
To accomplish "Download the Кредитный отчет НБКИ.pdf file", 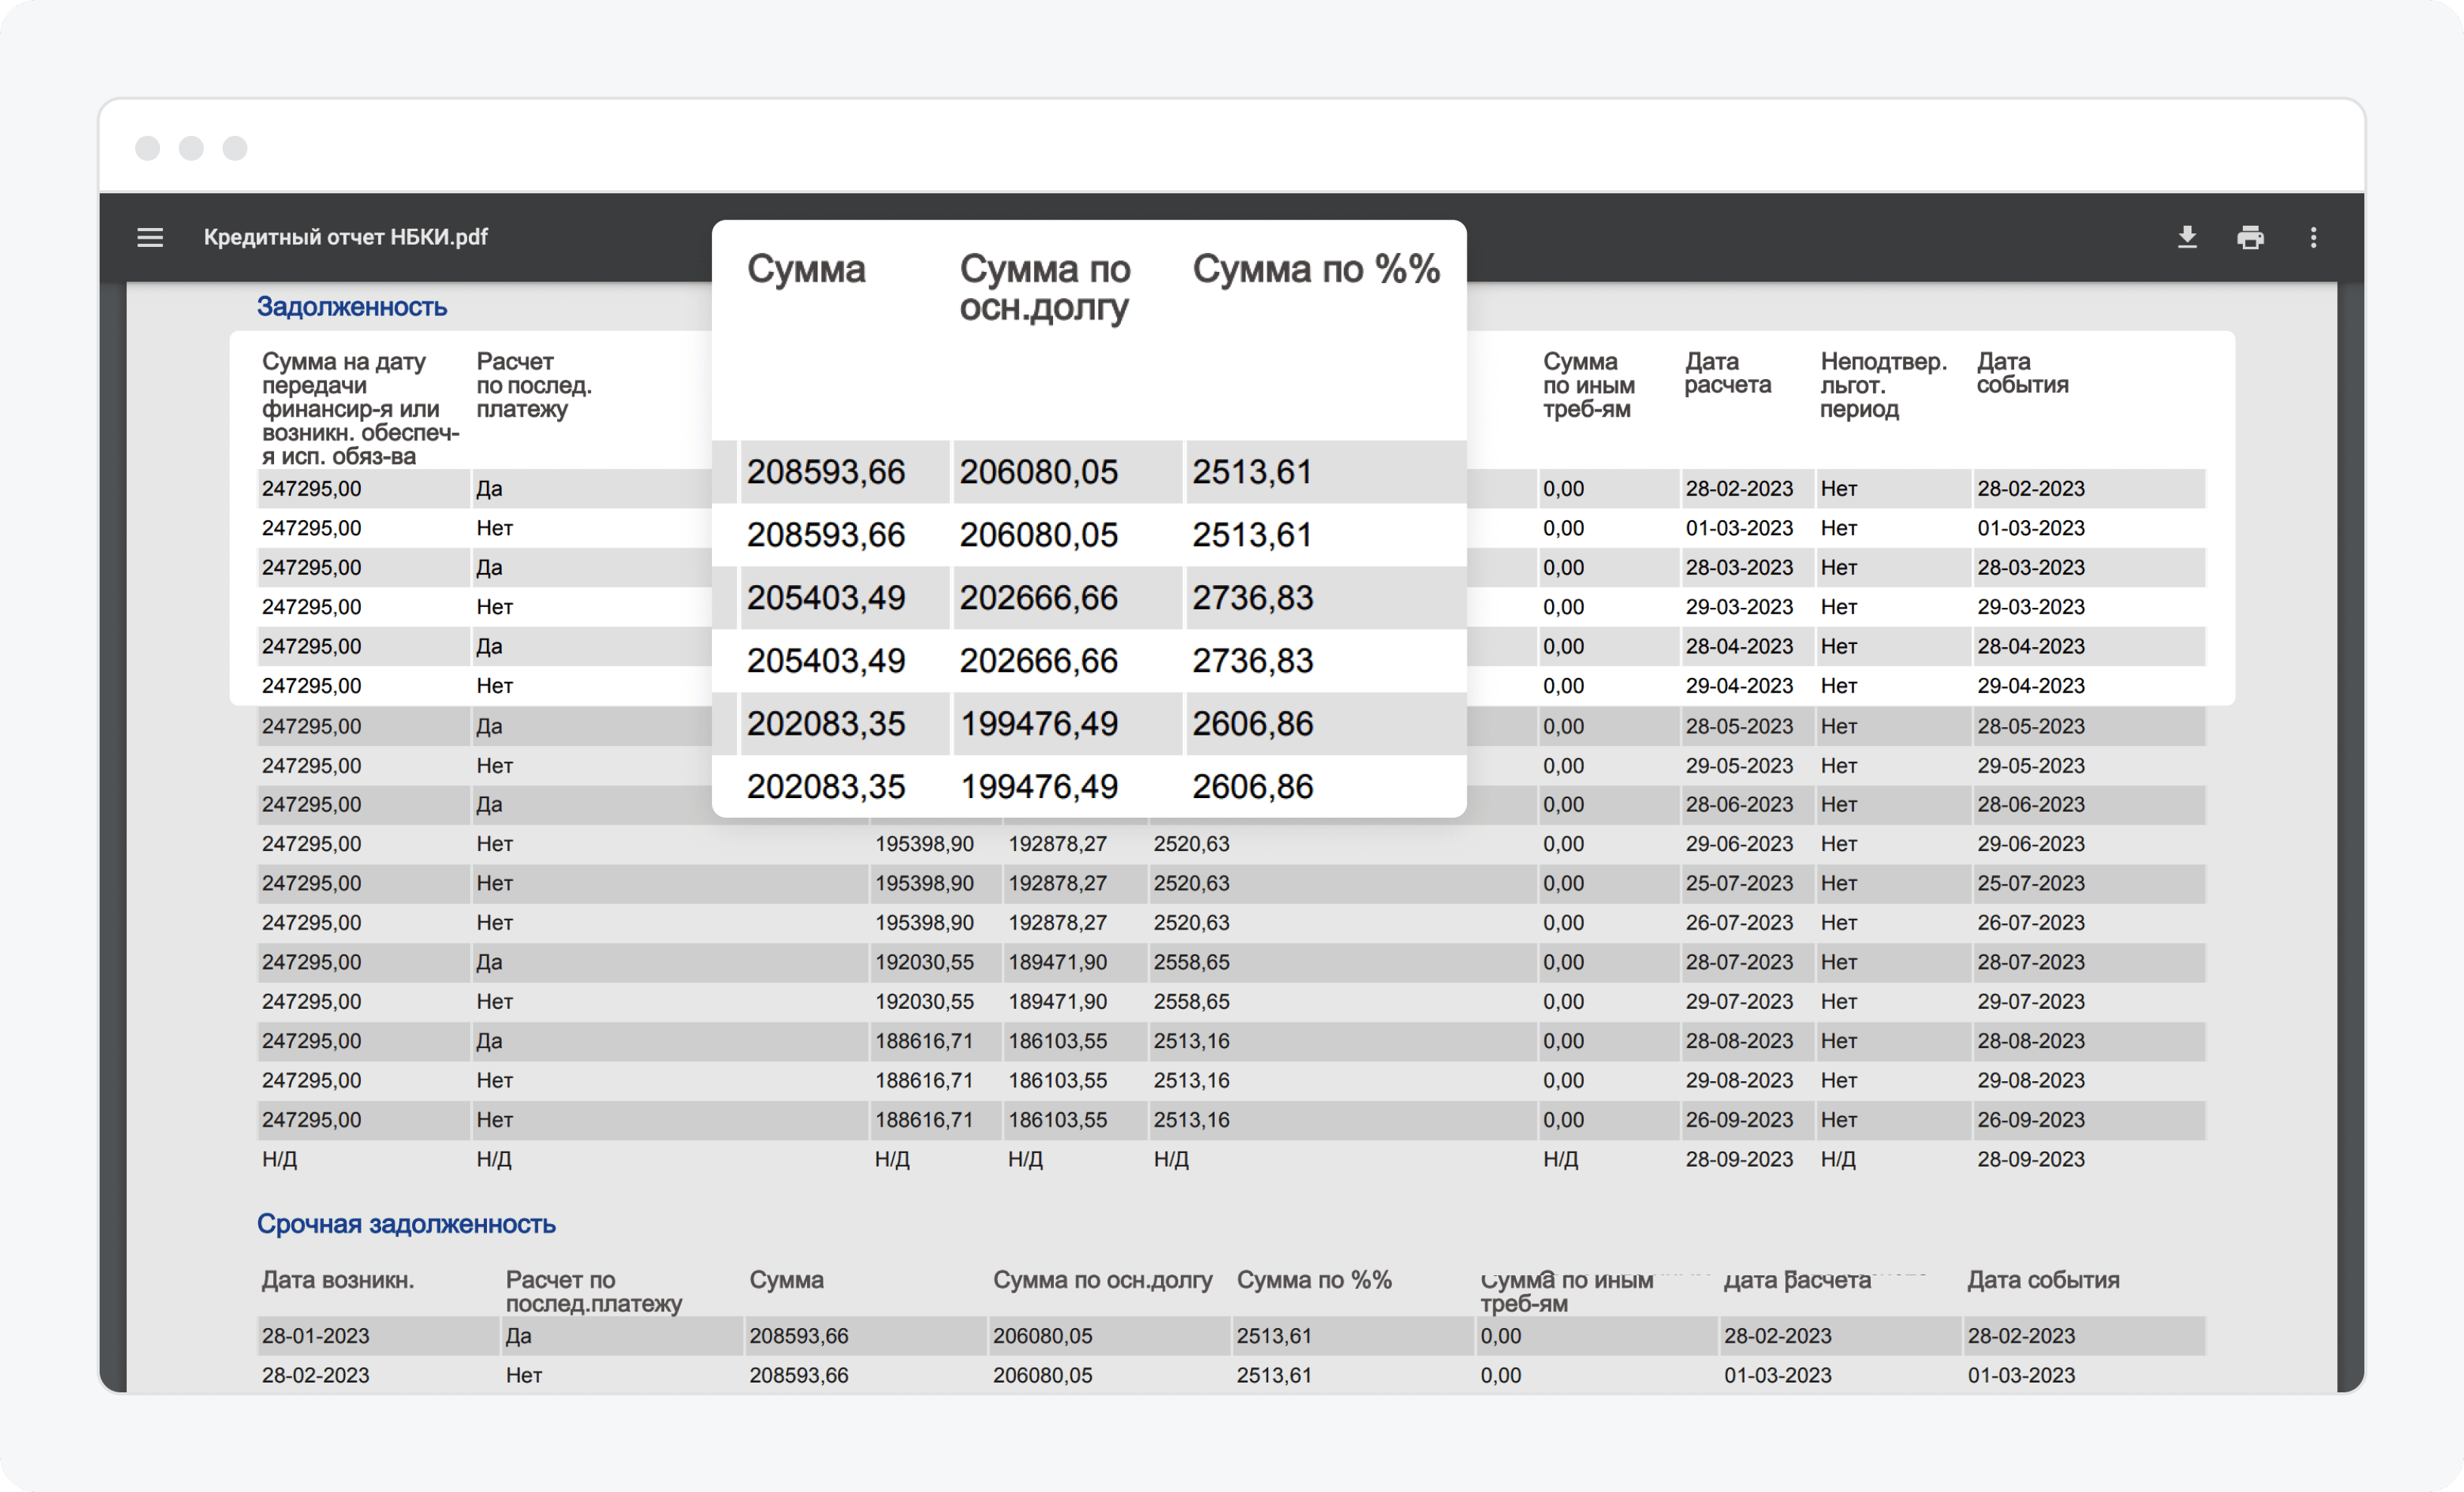I will 2187,237.
